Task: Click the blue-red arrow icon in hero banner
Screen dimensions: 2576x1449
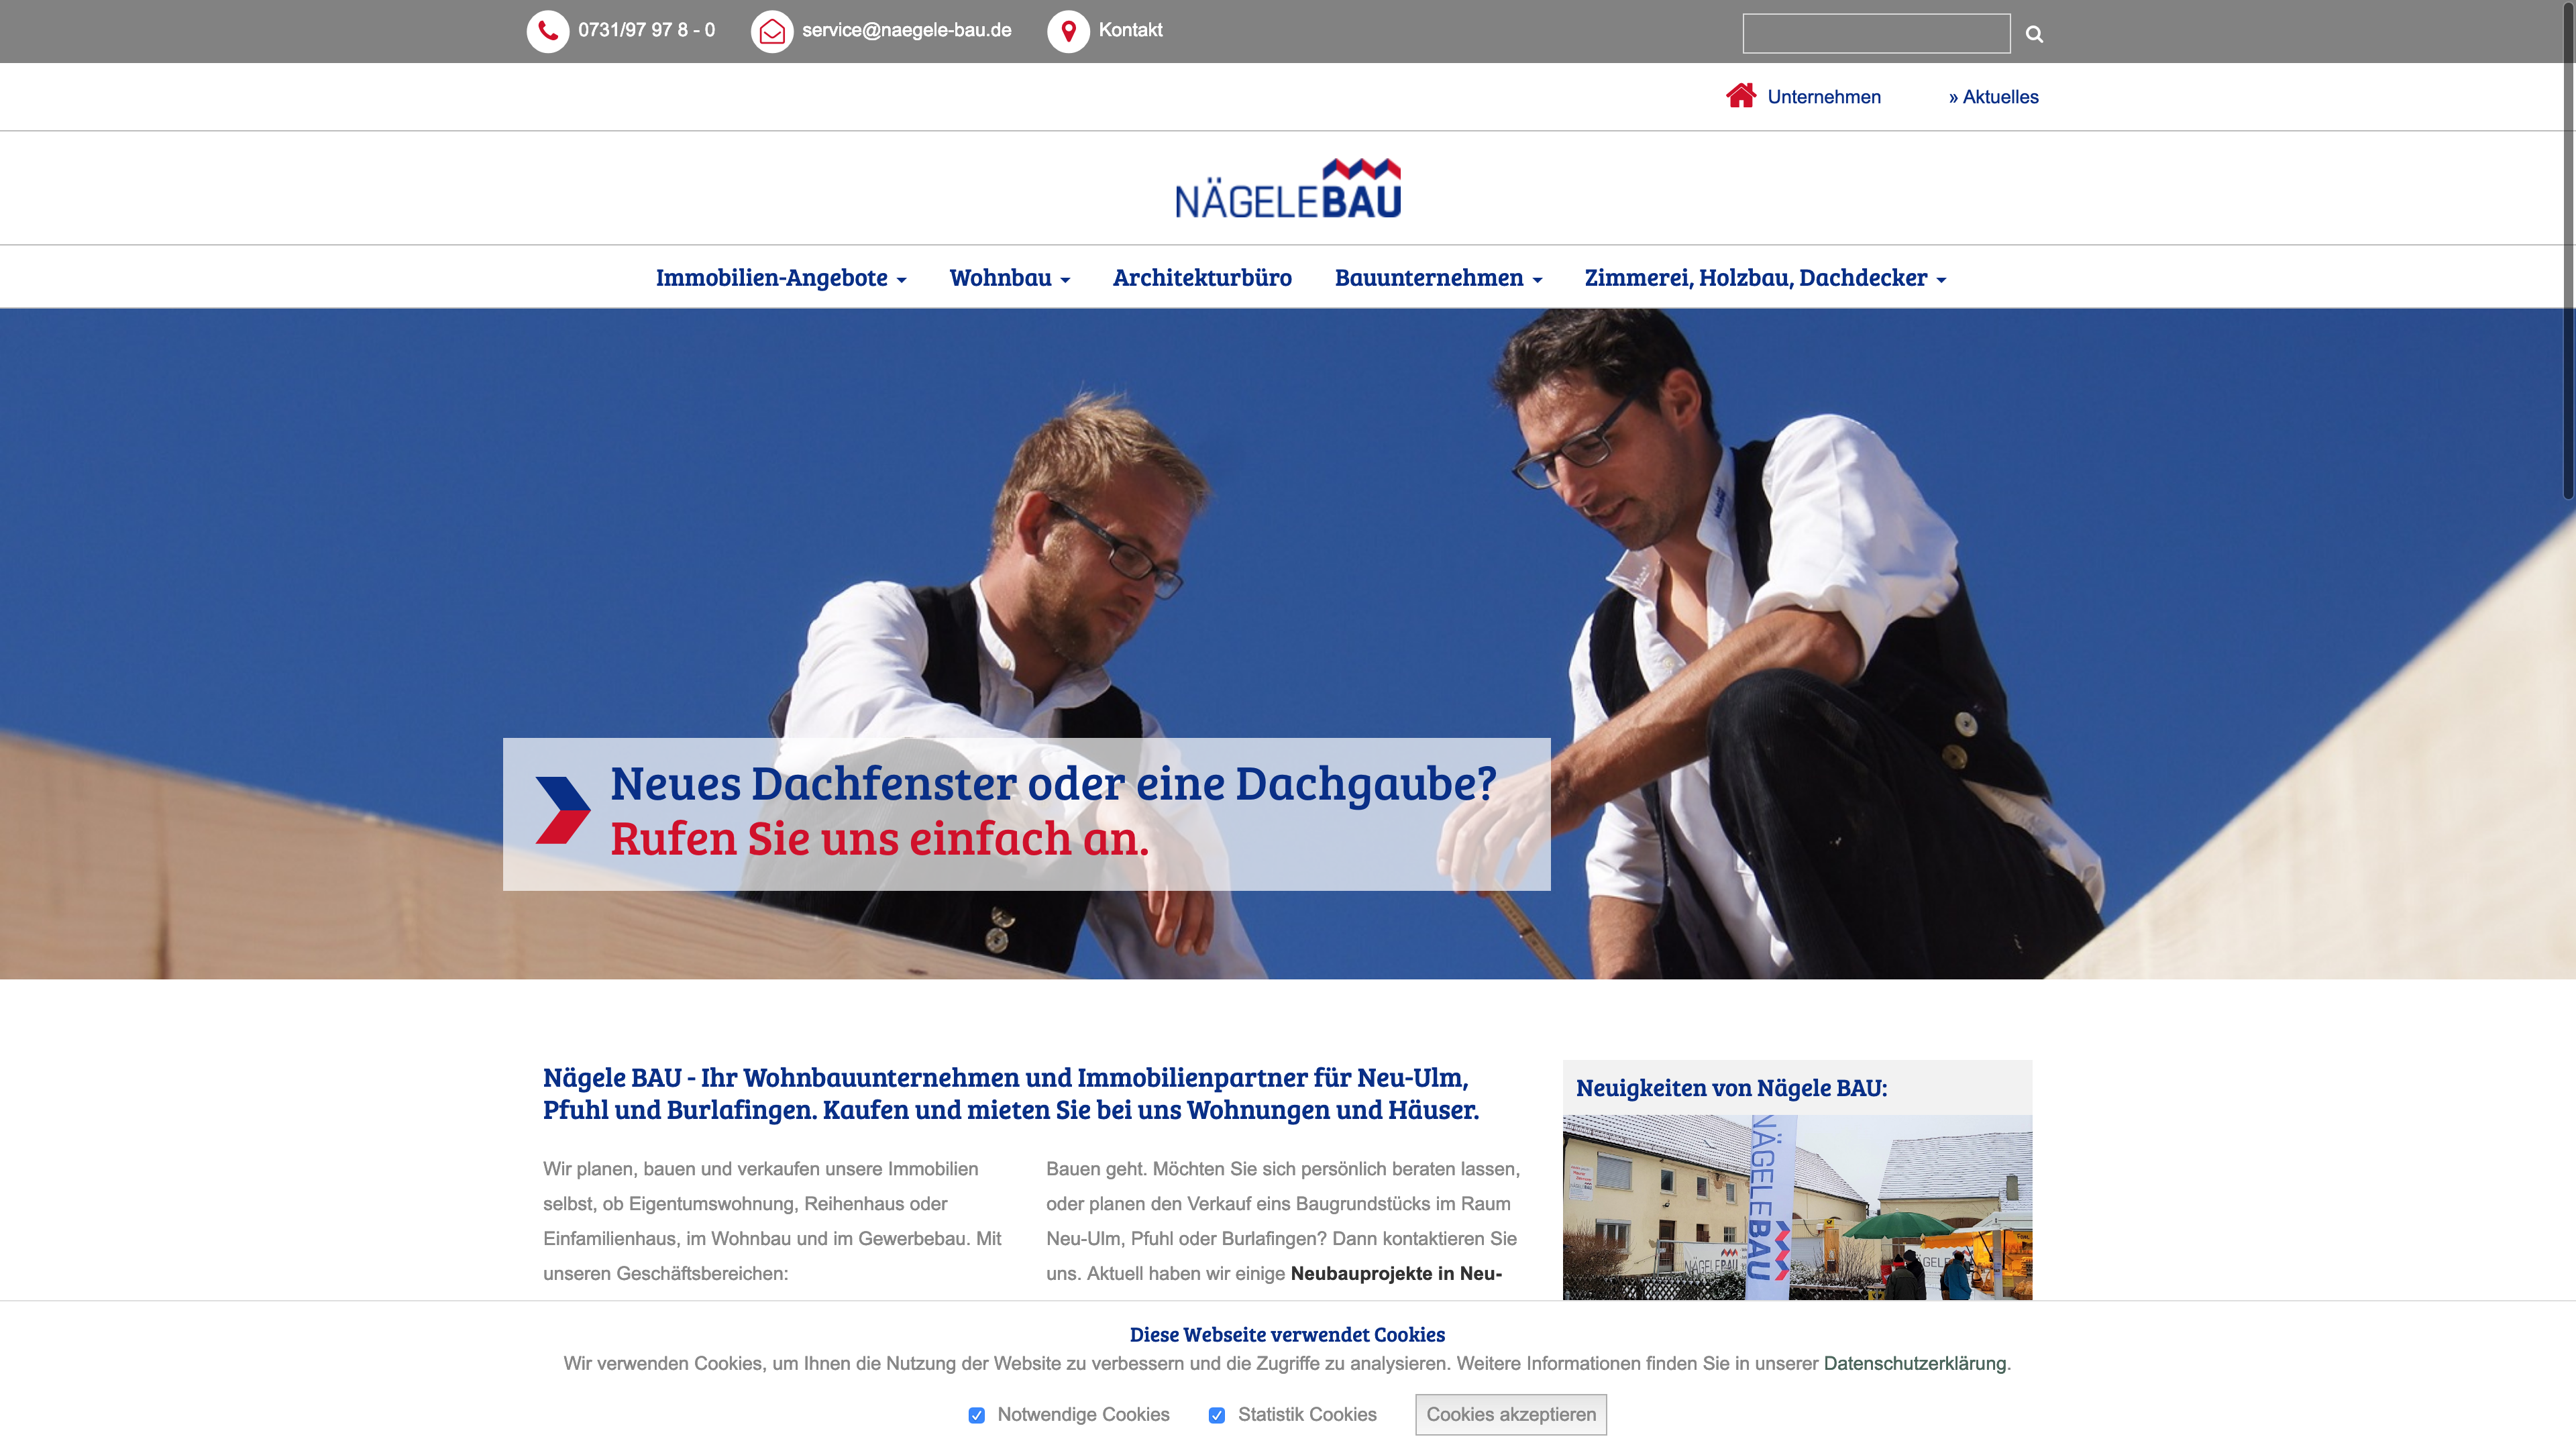Action: click(563, 810)
